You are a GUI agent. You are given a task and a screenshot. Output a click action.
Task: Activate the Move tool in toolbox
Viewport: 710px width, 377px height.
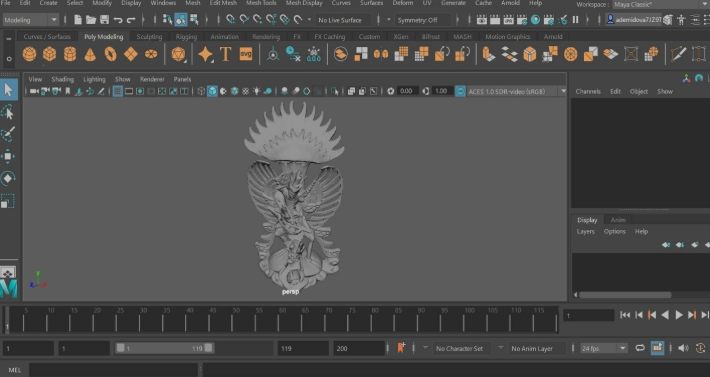(x=8, y=156)
